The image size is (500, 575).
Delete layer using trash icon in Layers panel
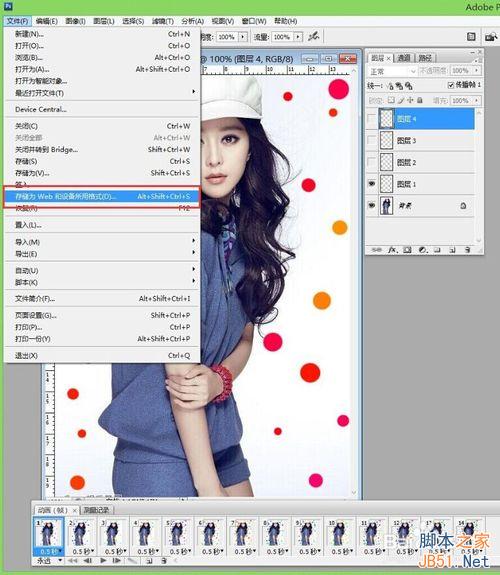[x=467, y=250]
